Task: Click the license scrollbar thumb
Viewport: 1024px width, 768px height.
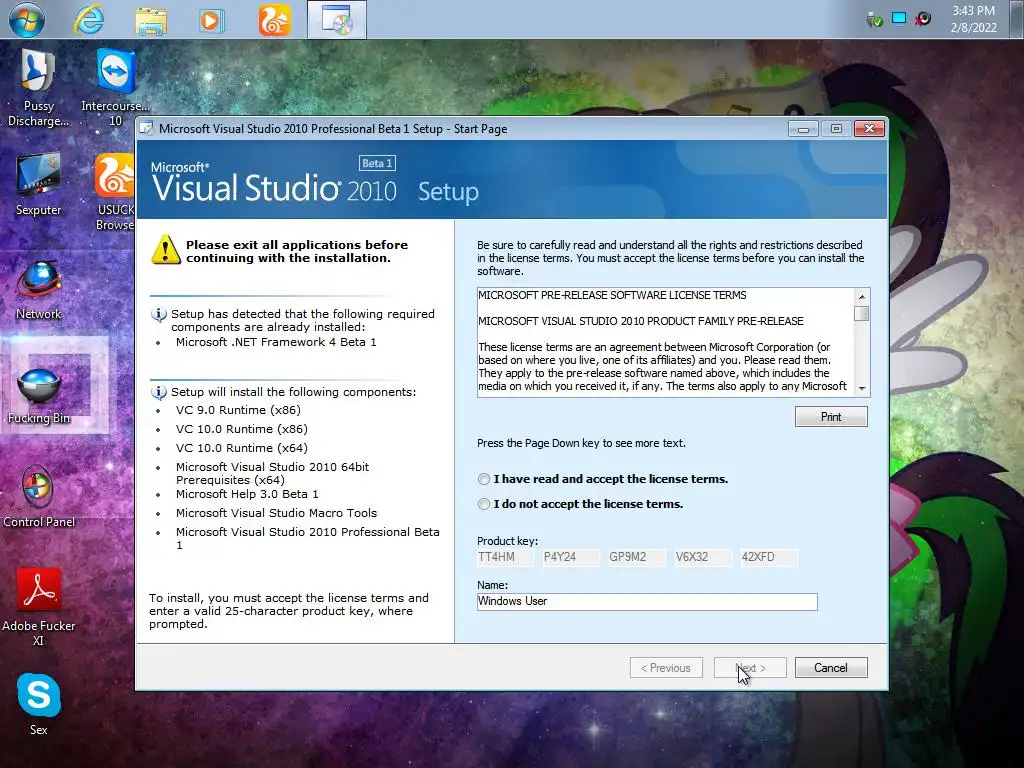Action: click(862, 313)
